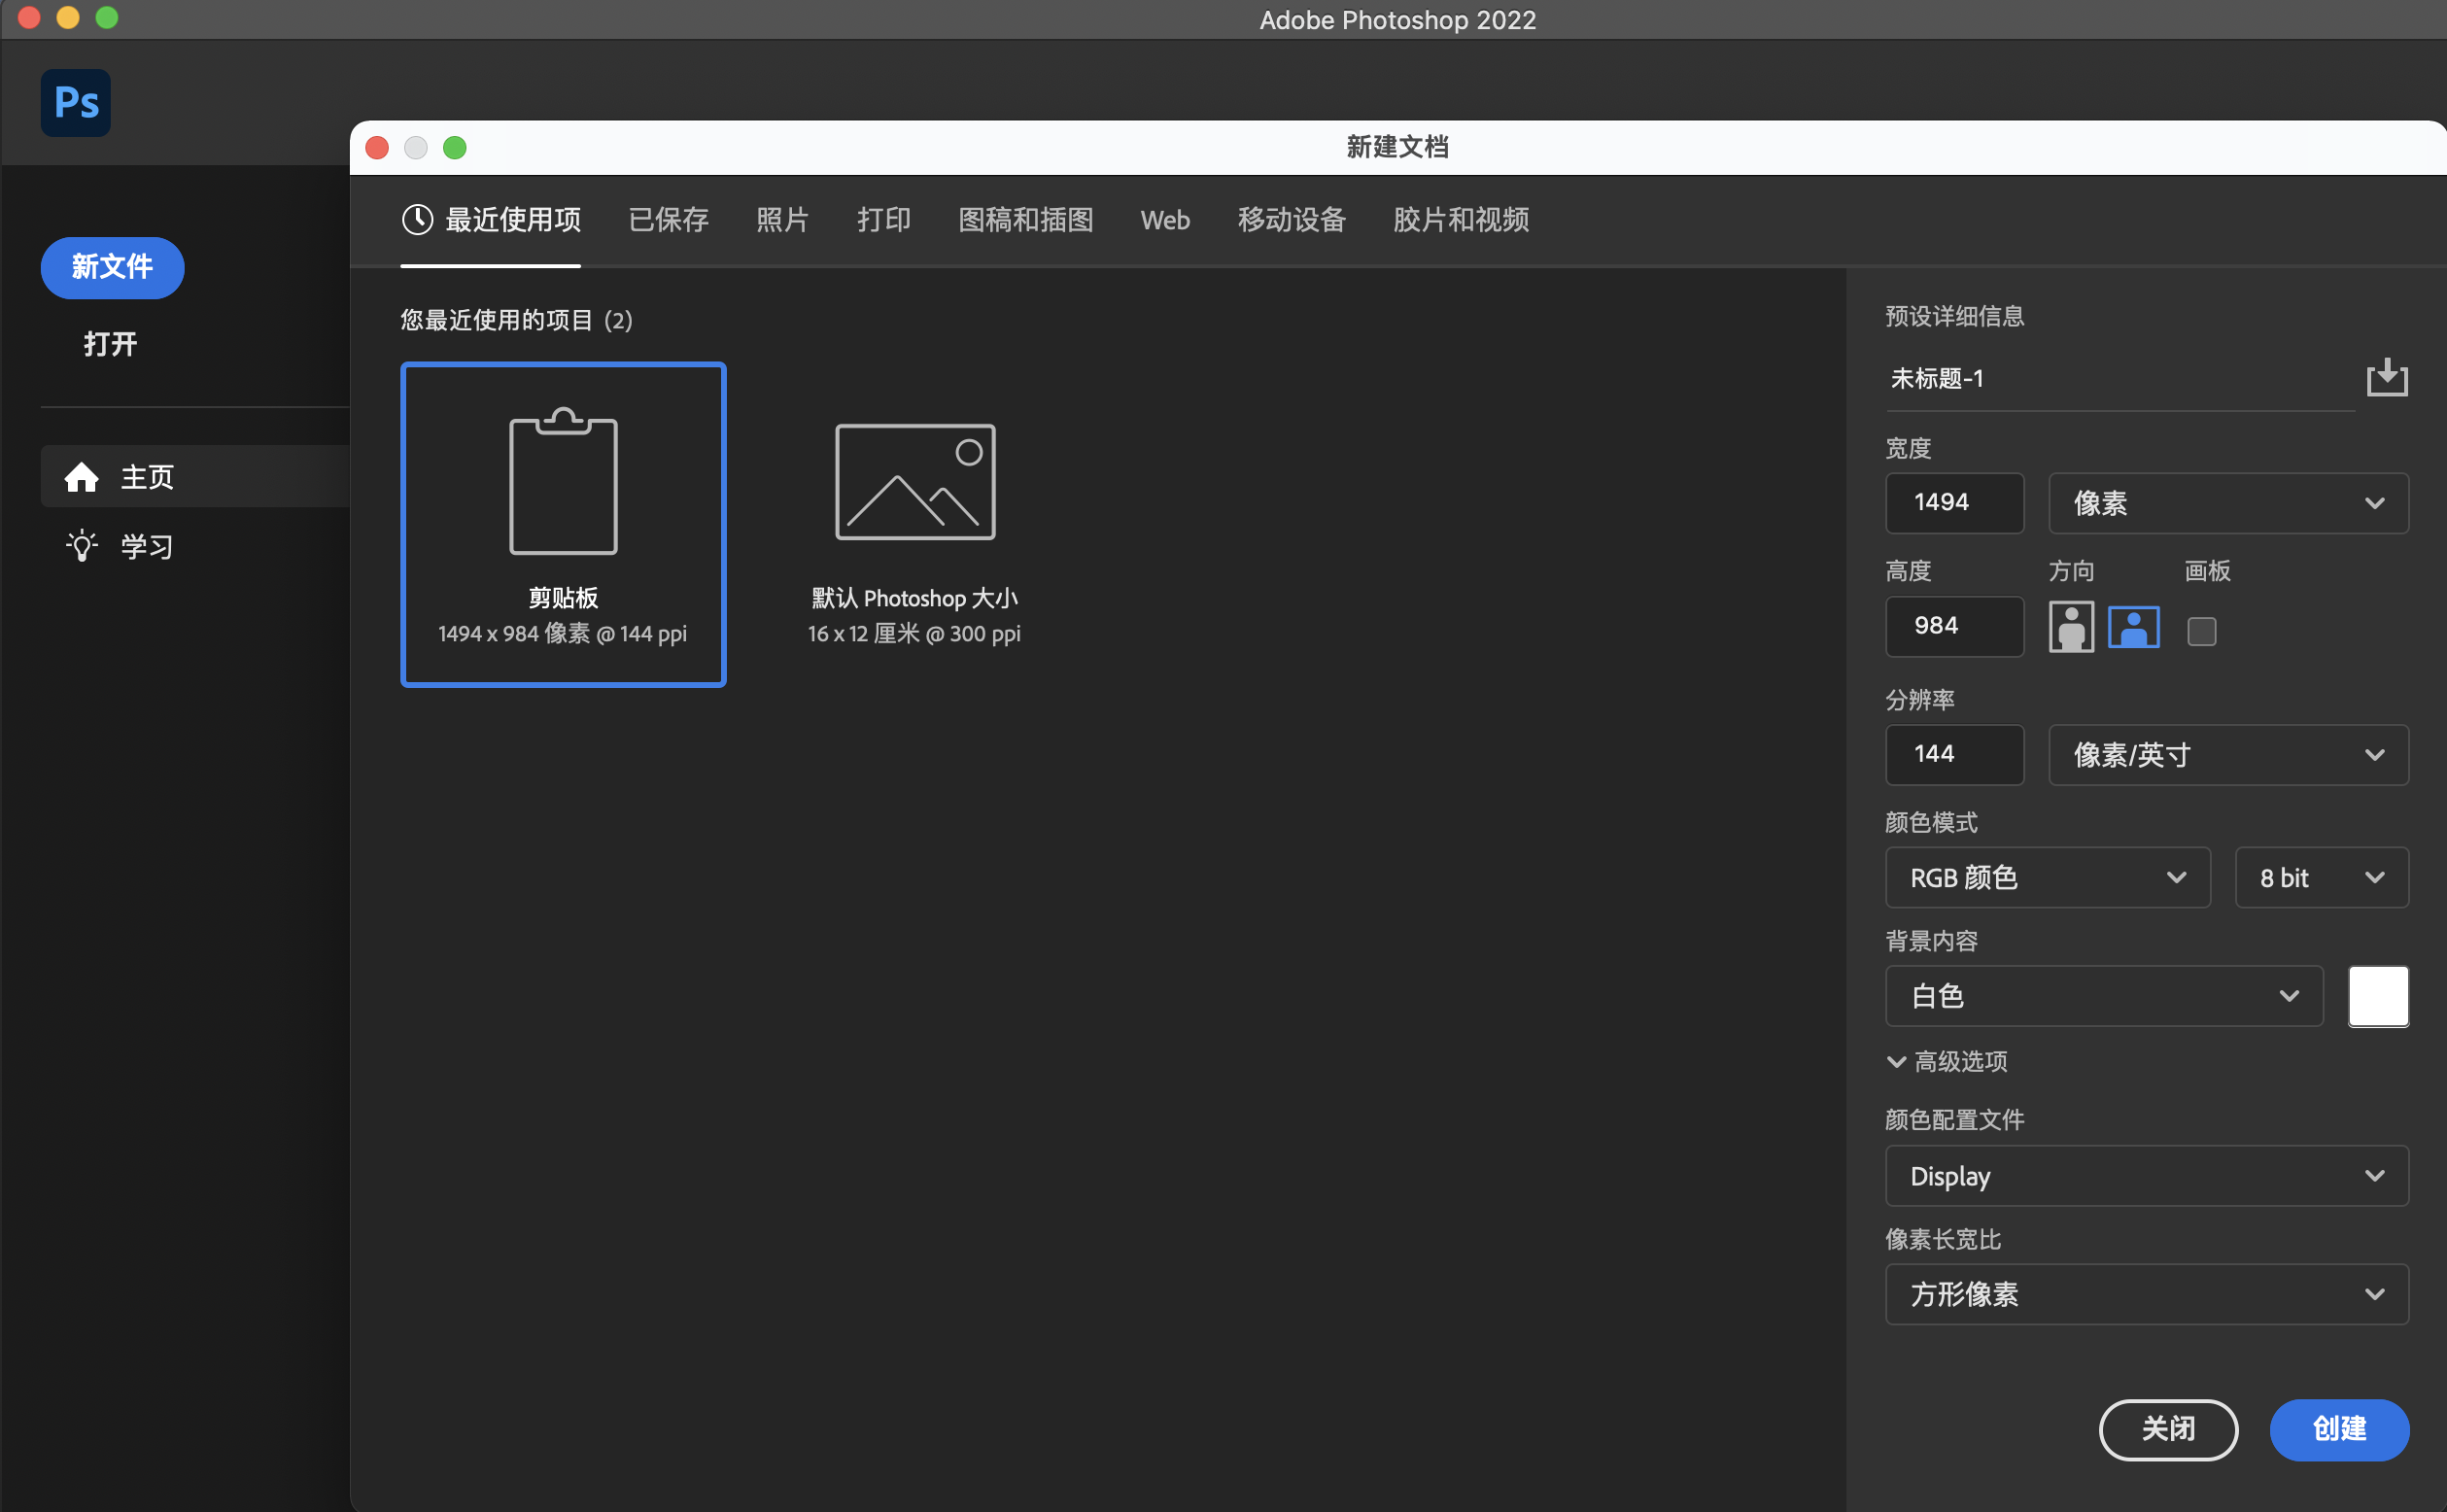Screen dimensions: 2447x1512
Task: Select the 剪贴板 preset thumbnail
Action: click(x=563, y=525)
